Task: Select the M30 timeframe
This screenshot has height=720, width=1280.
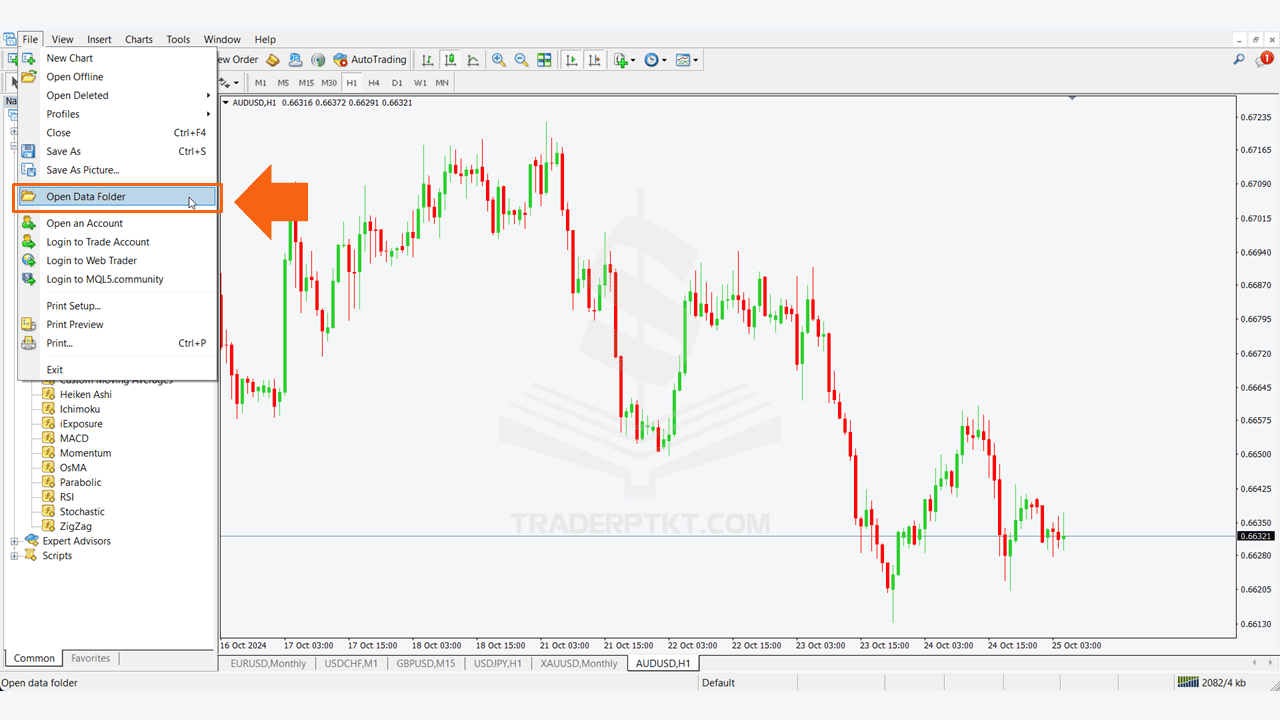Action: [x=329, y=83]
